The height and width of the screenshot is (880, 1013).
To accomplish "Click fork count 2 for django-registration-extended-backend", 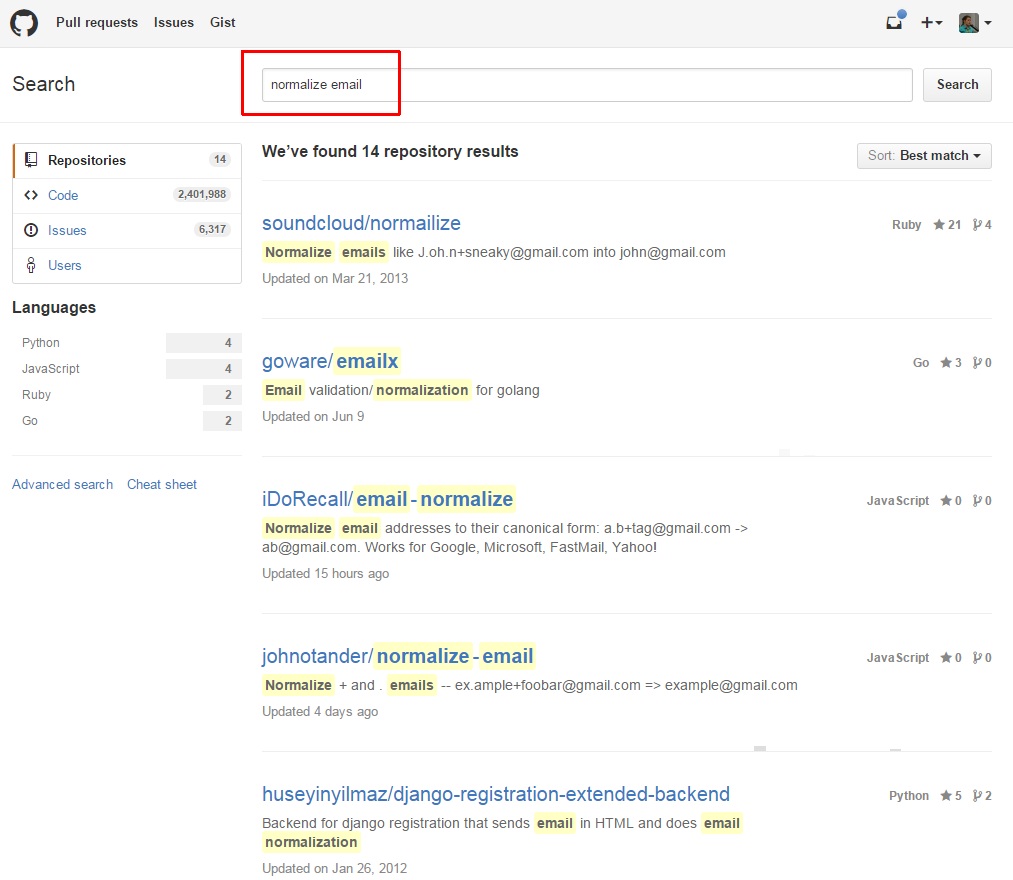I will [x=982, y=795].
